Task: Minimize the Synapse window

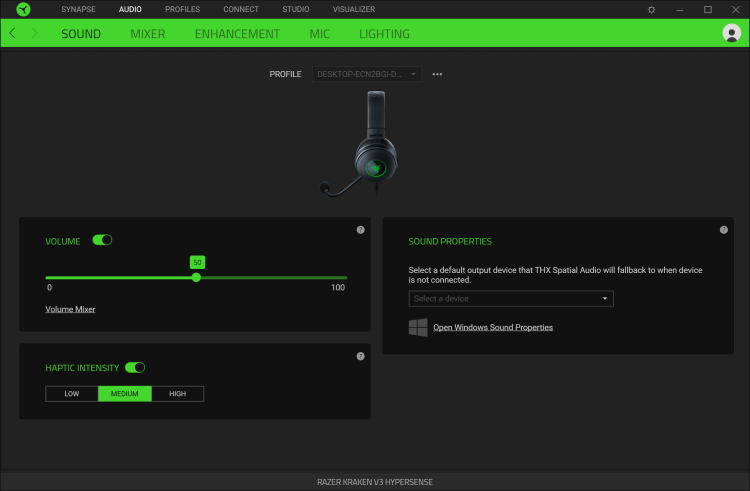Action: click(x=679, y=10)
